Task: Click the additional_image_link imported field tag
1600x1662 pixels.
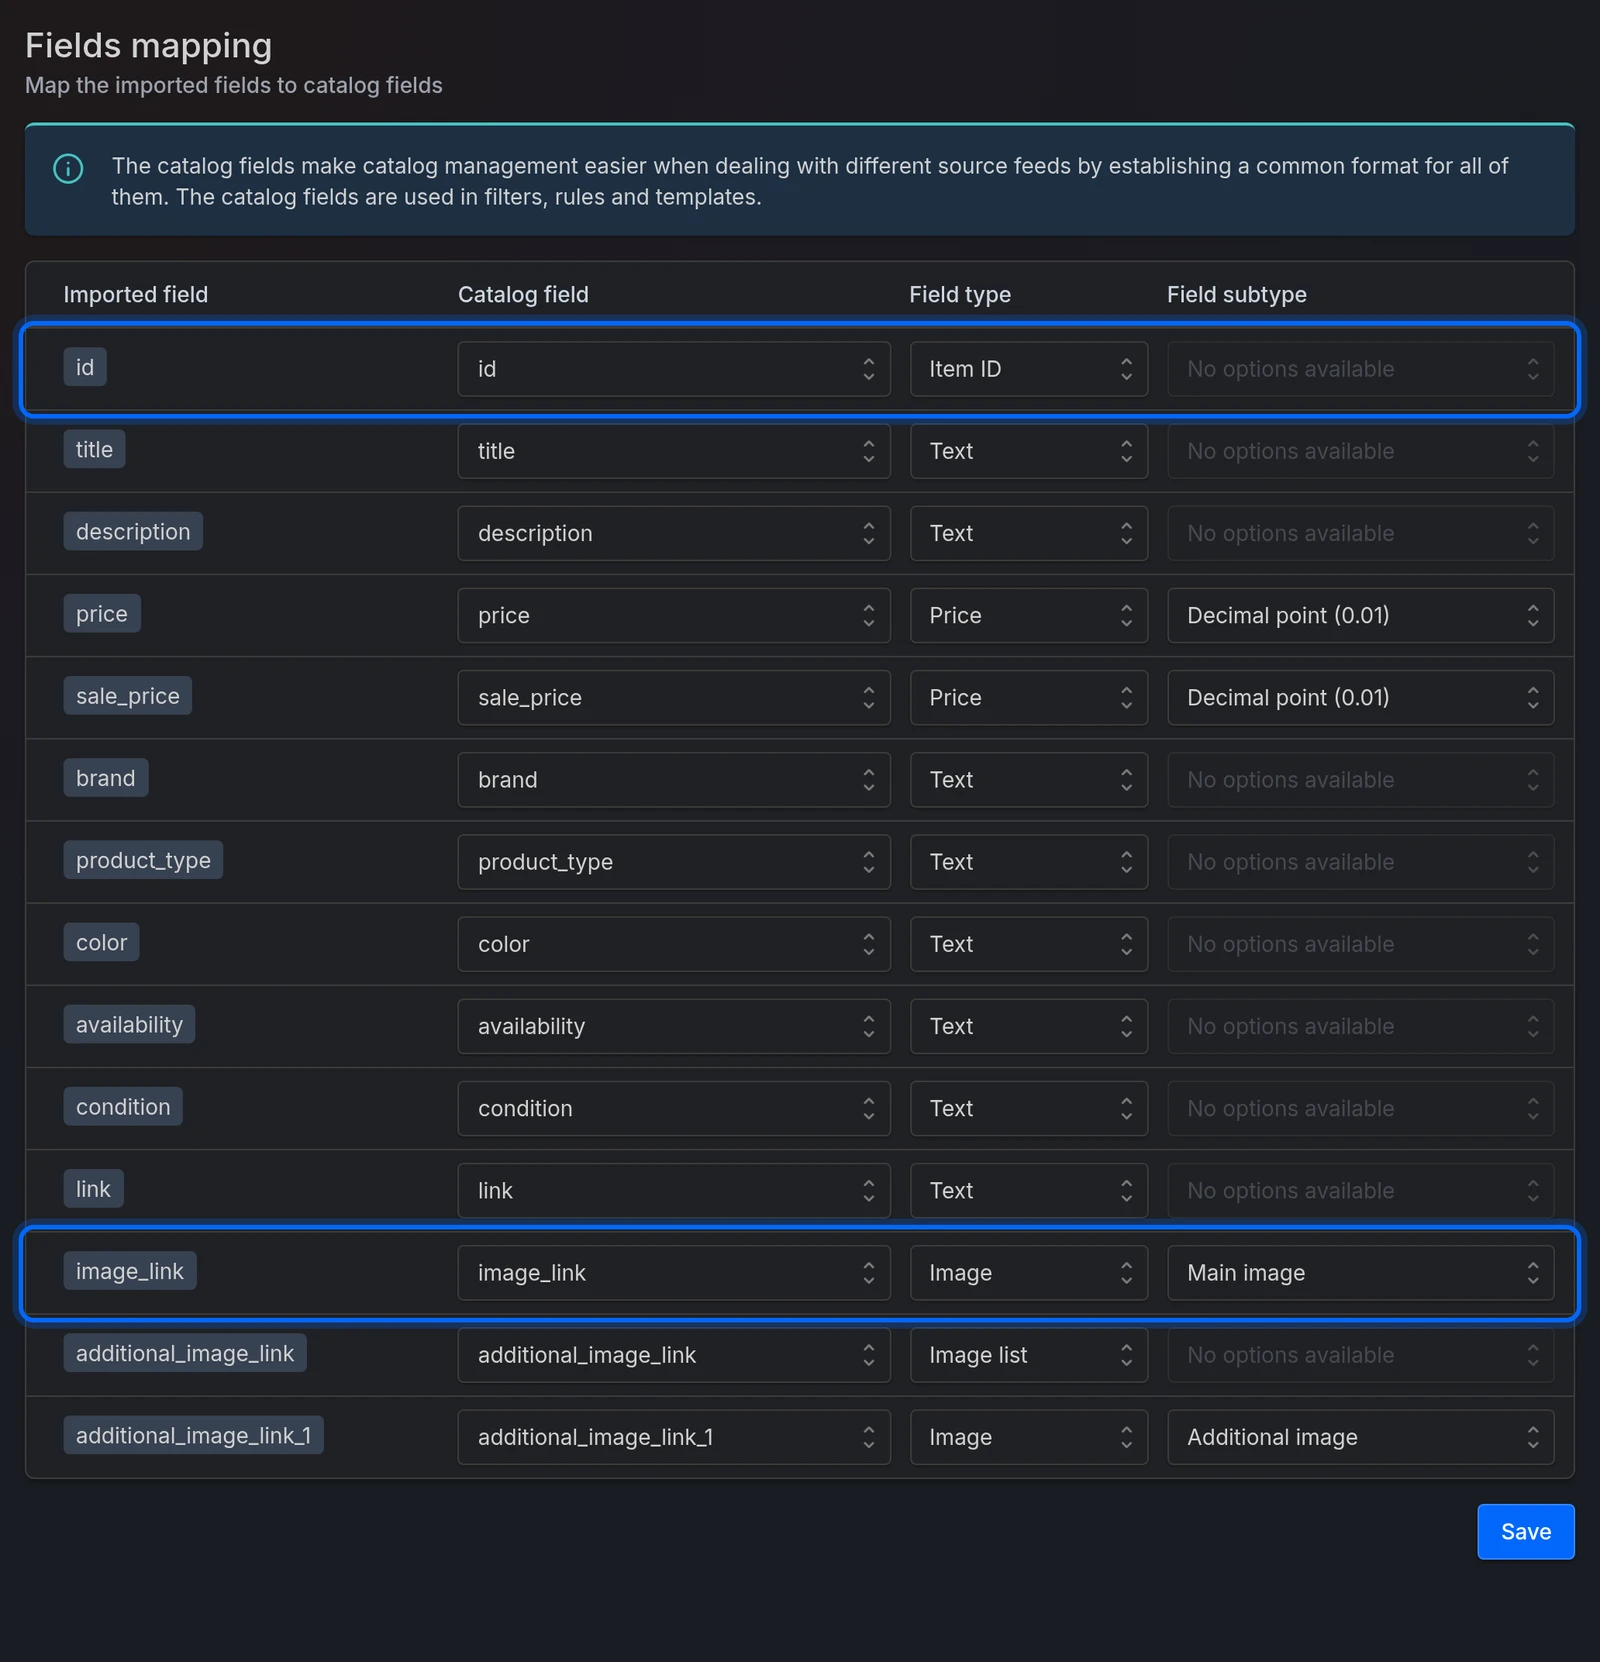Action: point(185,1352)
